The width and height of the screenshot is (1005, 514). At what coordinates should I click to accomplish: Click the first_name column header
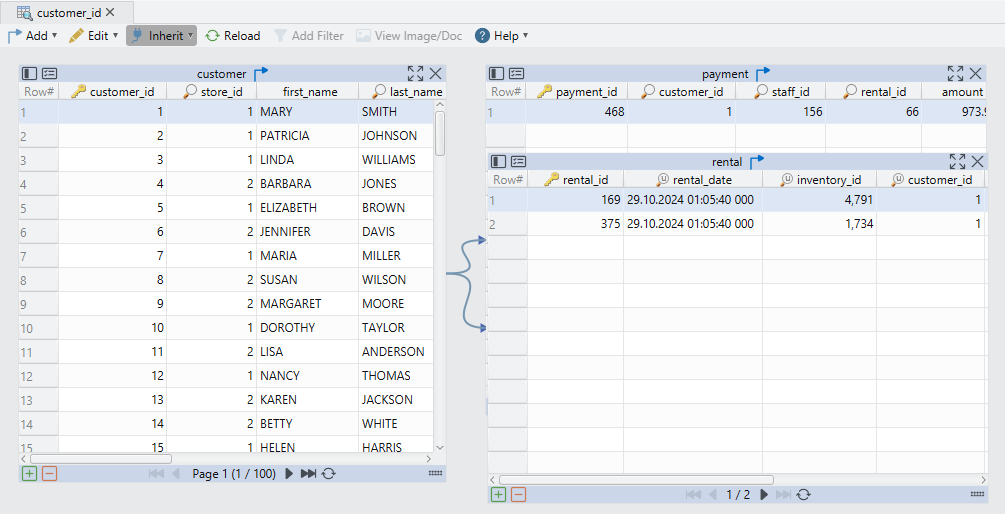click(x=308, y=92)
